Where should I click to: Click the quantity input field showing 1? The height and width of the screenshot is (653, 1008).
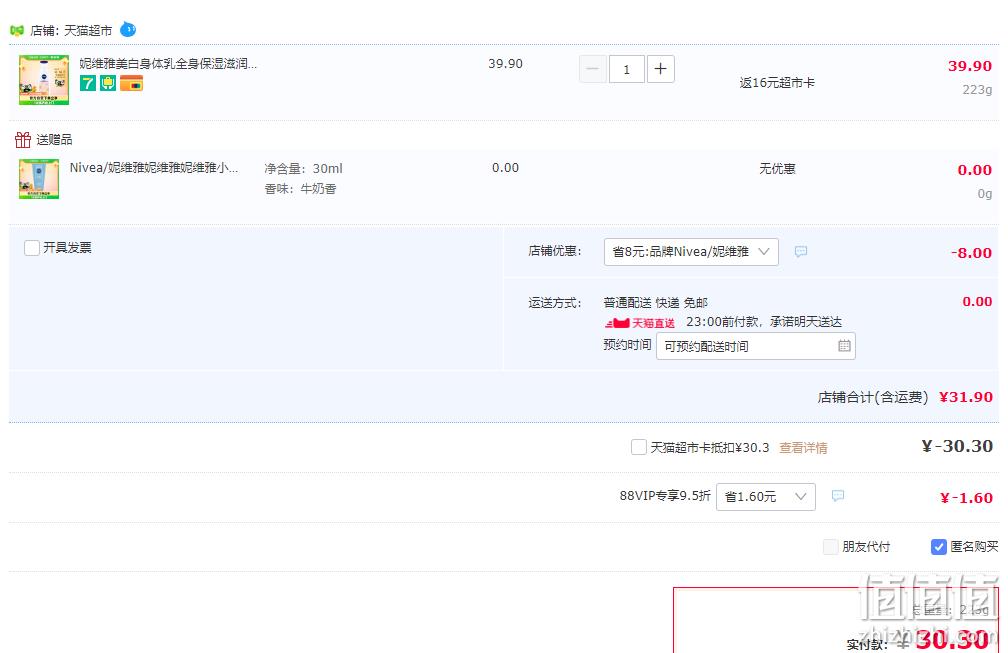(x=626, y=69)
